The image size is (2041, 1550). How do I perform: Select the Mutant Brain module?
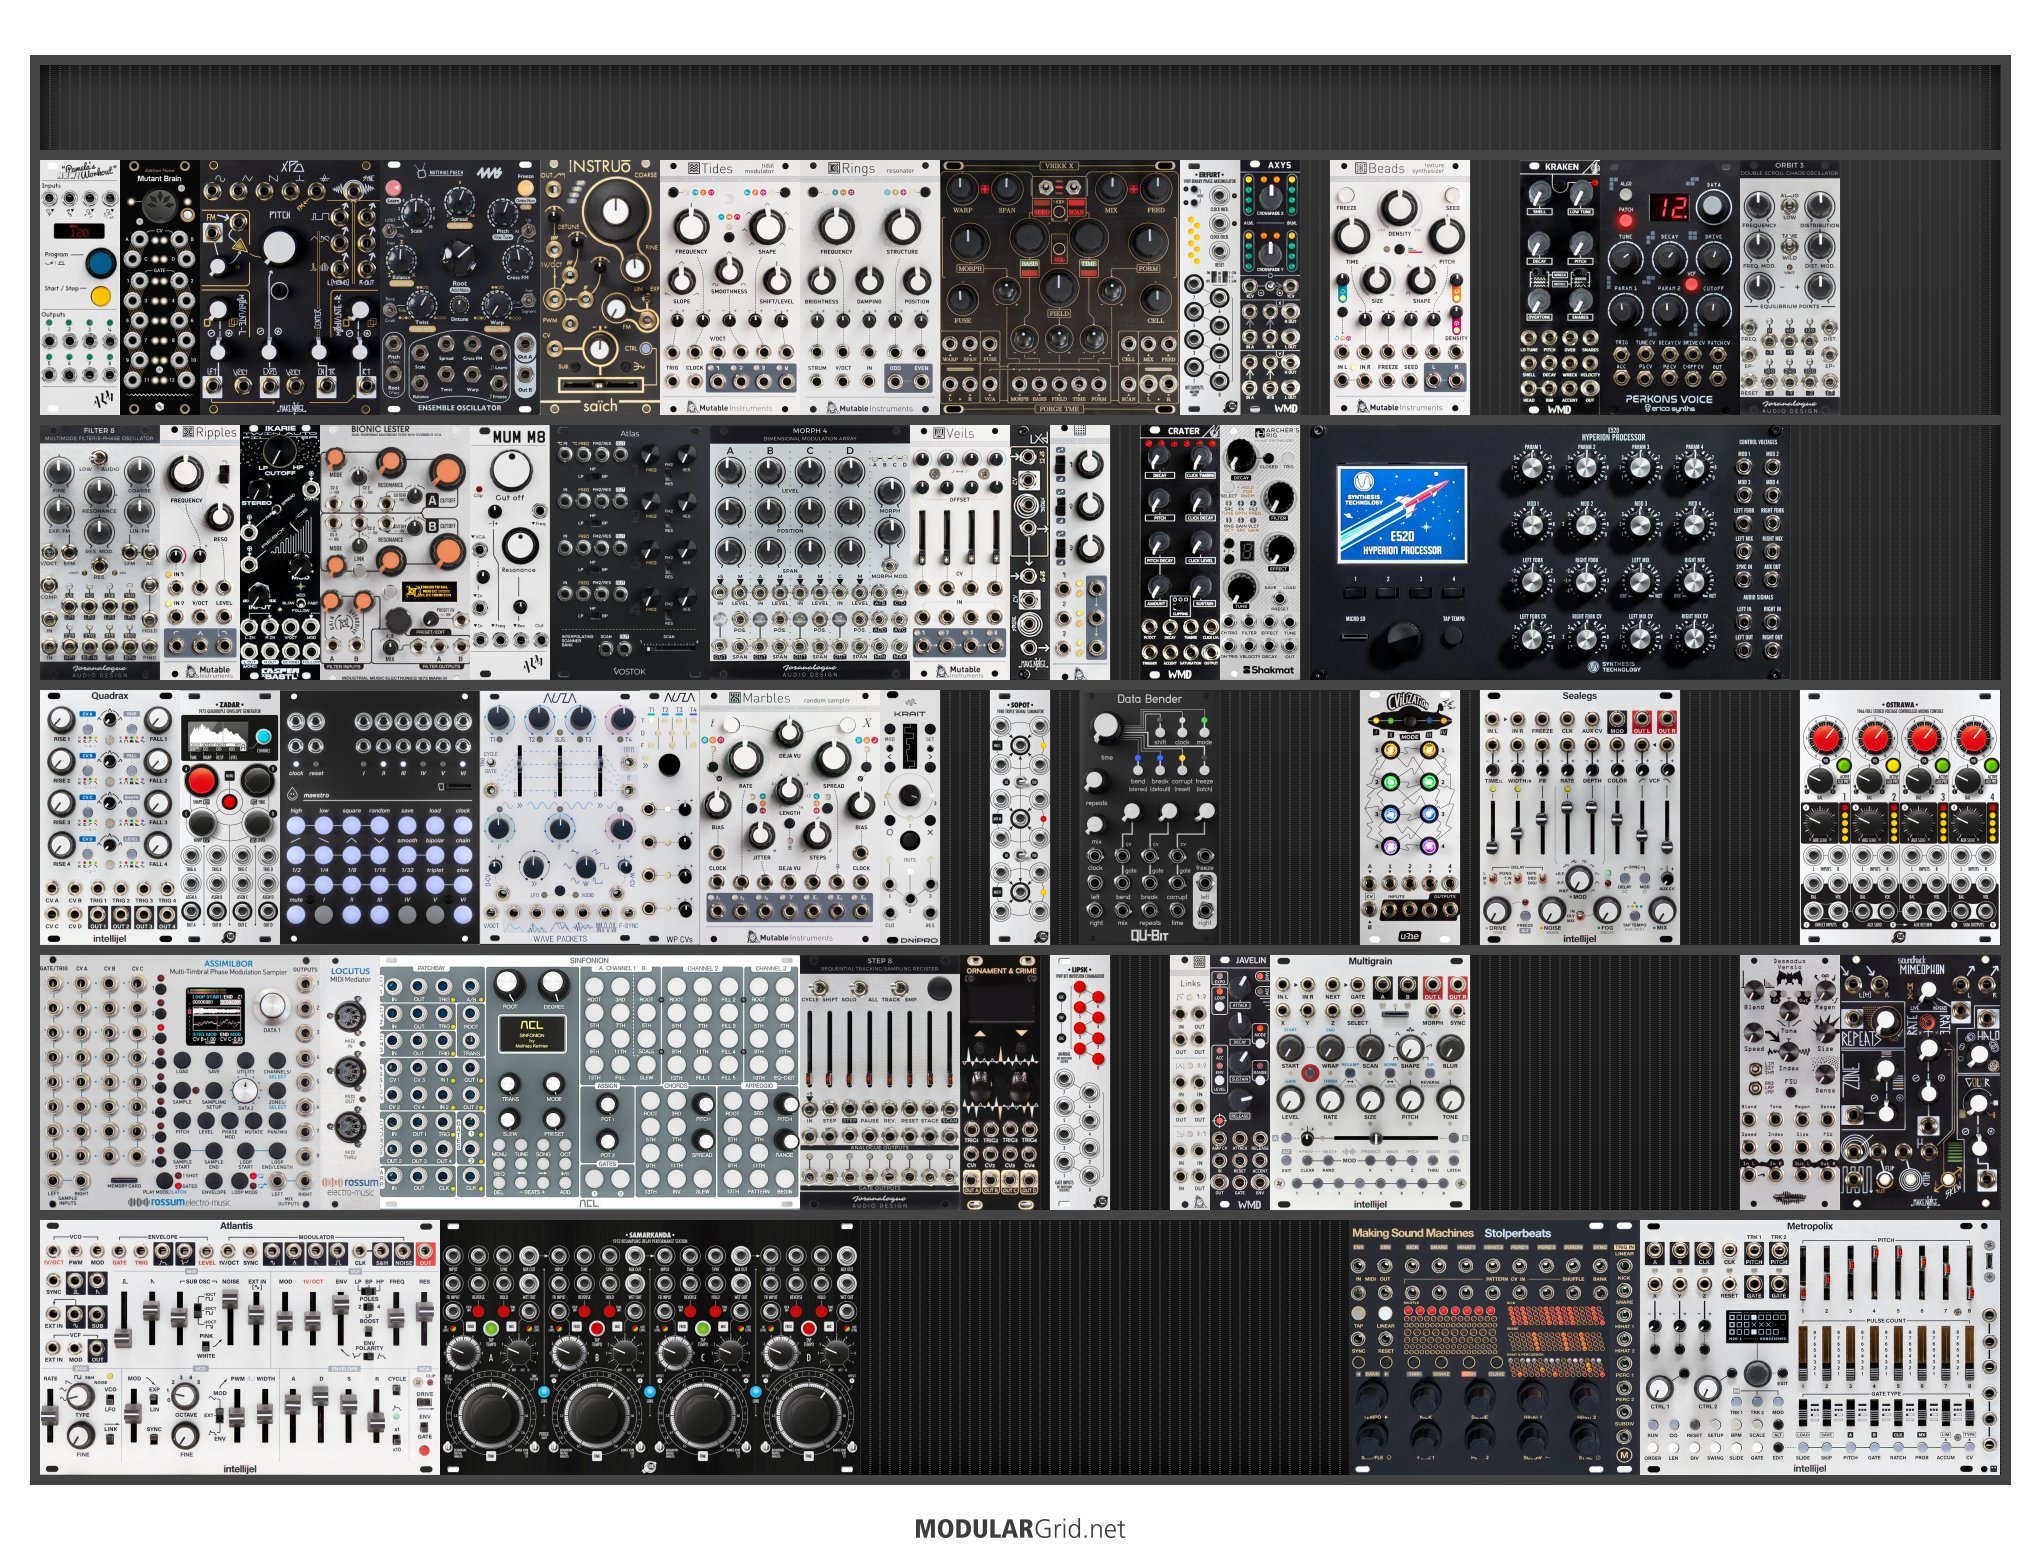point(160,287)
